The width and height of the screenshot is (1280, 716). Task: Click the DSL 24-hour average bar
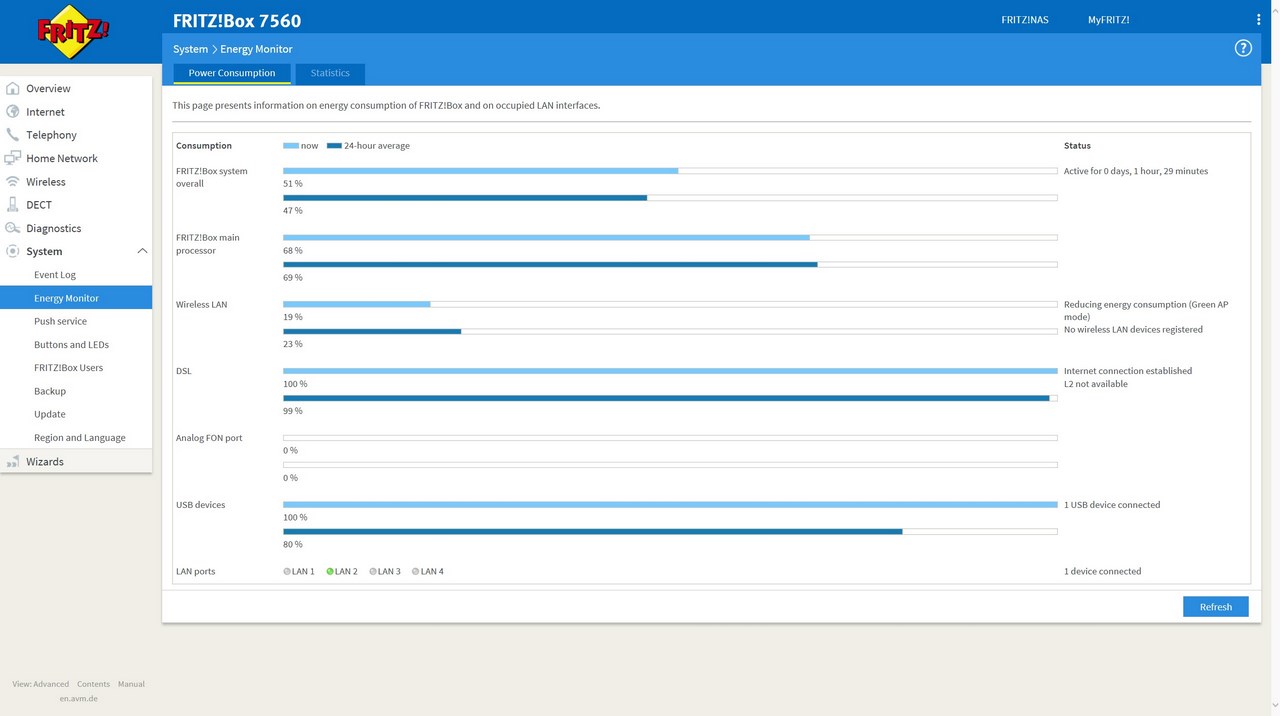pyautogui.click(x=670, y=398)
